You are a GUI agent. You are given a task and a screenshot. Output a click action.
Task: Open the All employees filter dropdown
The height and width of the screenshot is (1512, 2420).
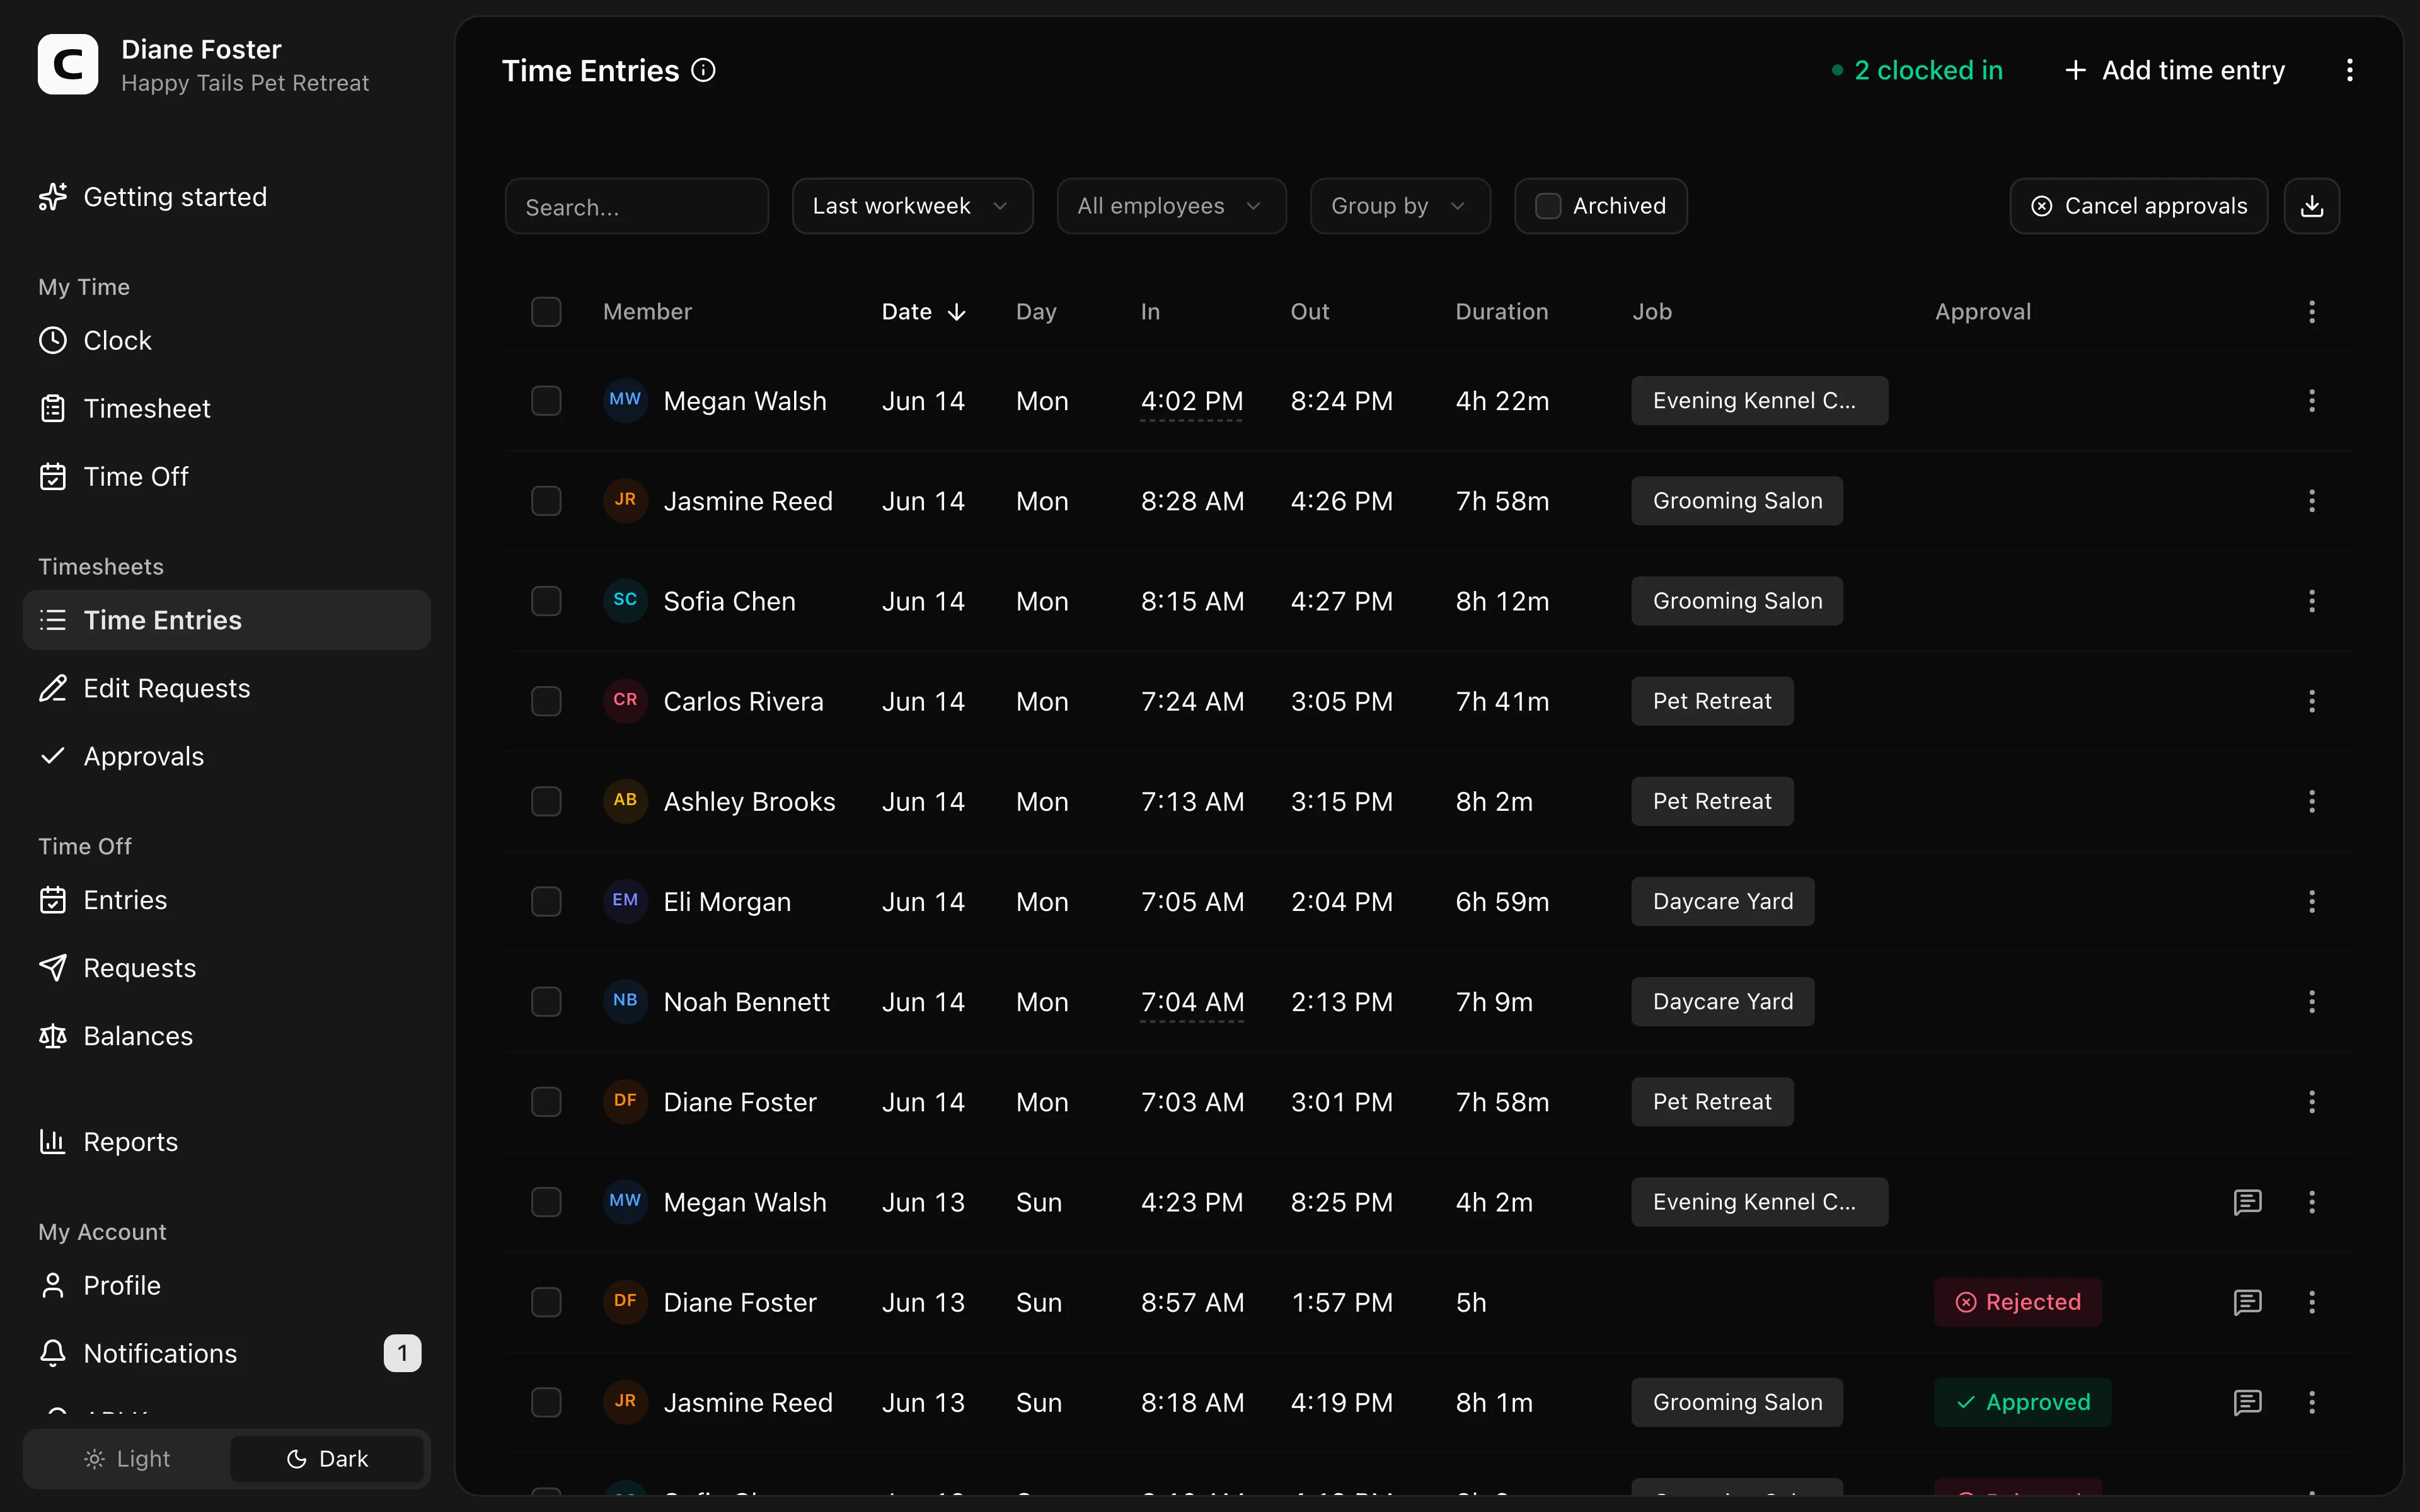pyautogui.click(x=1171, y=206)
